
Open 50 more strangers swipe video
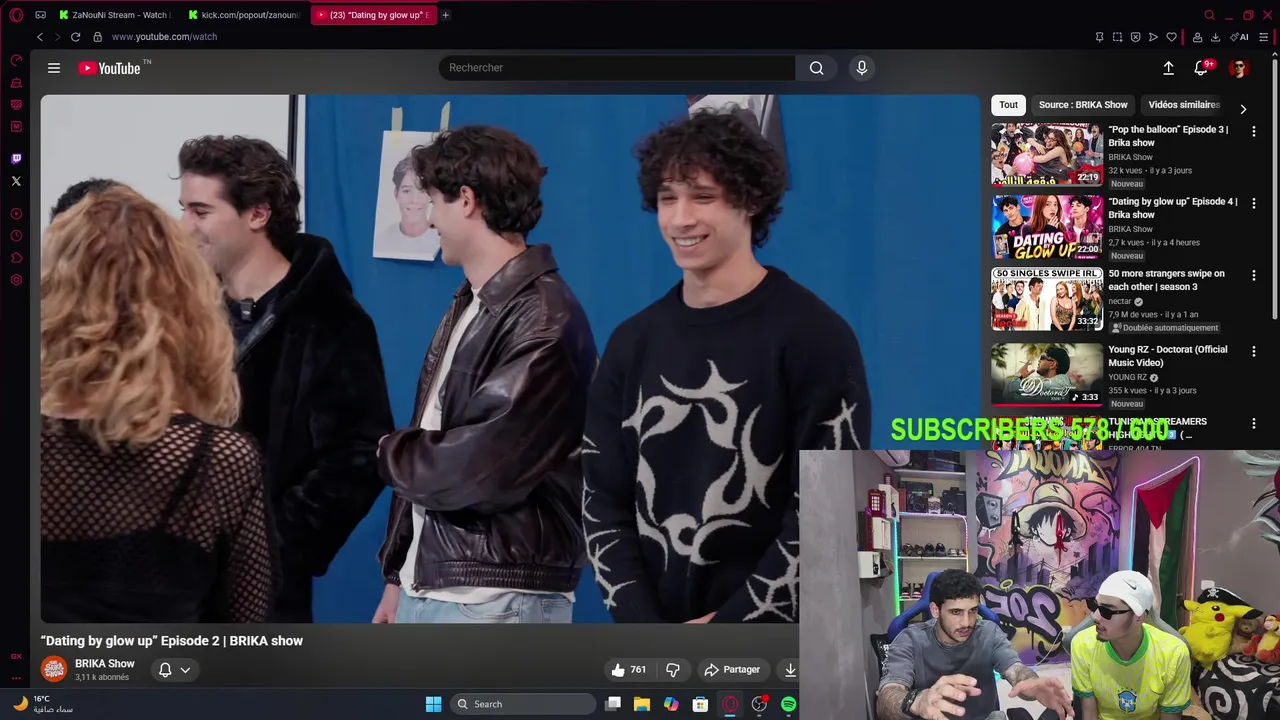click(1047, 299)
